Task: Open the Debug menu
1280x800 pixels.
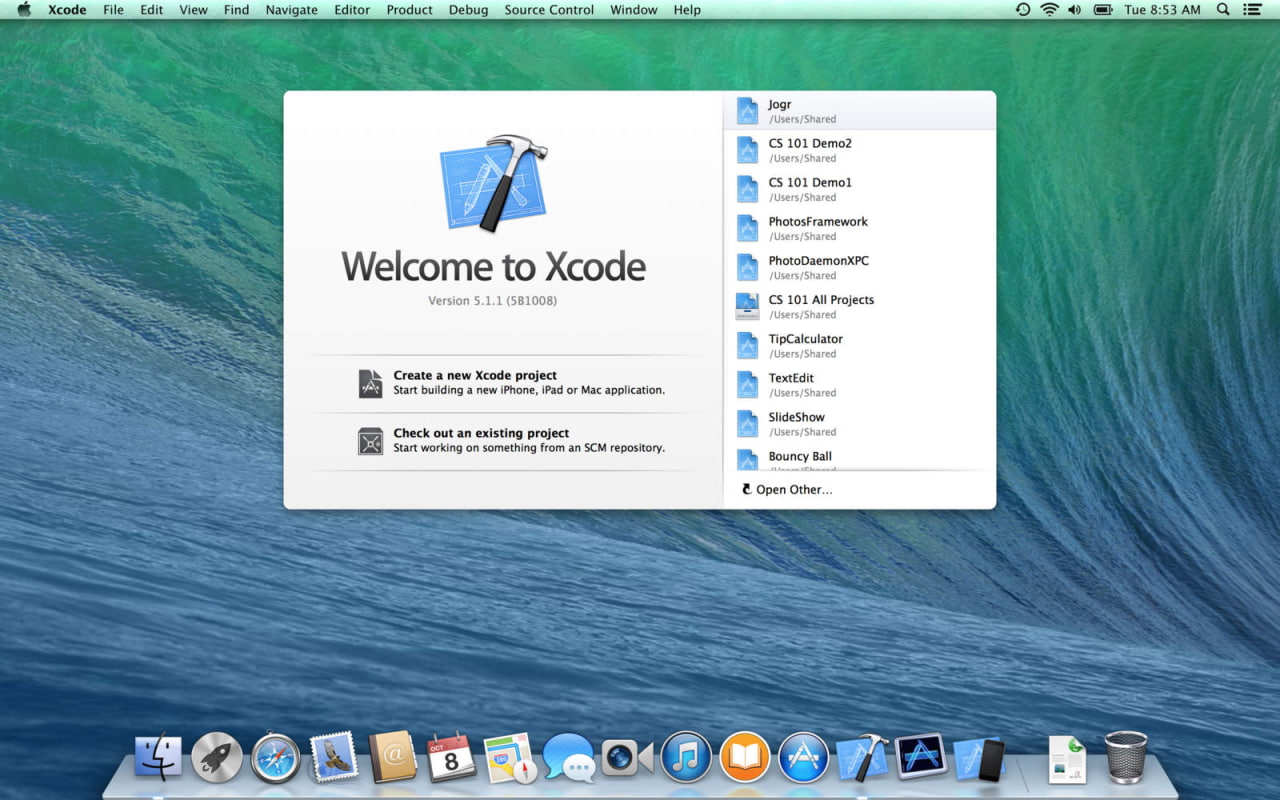Action: coord(468,10)
